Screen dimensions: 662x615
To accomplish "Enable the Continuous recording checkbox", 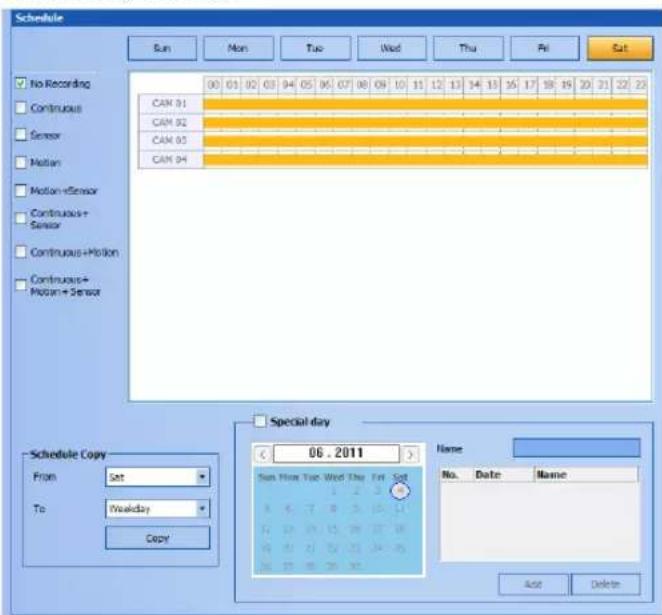I will pos(21,108).
